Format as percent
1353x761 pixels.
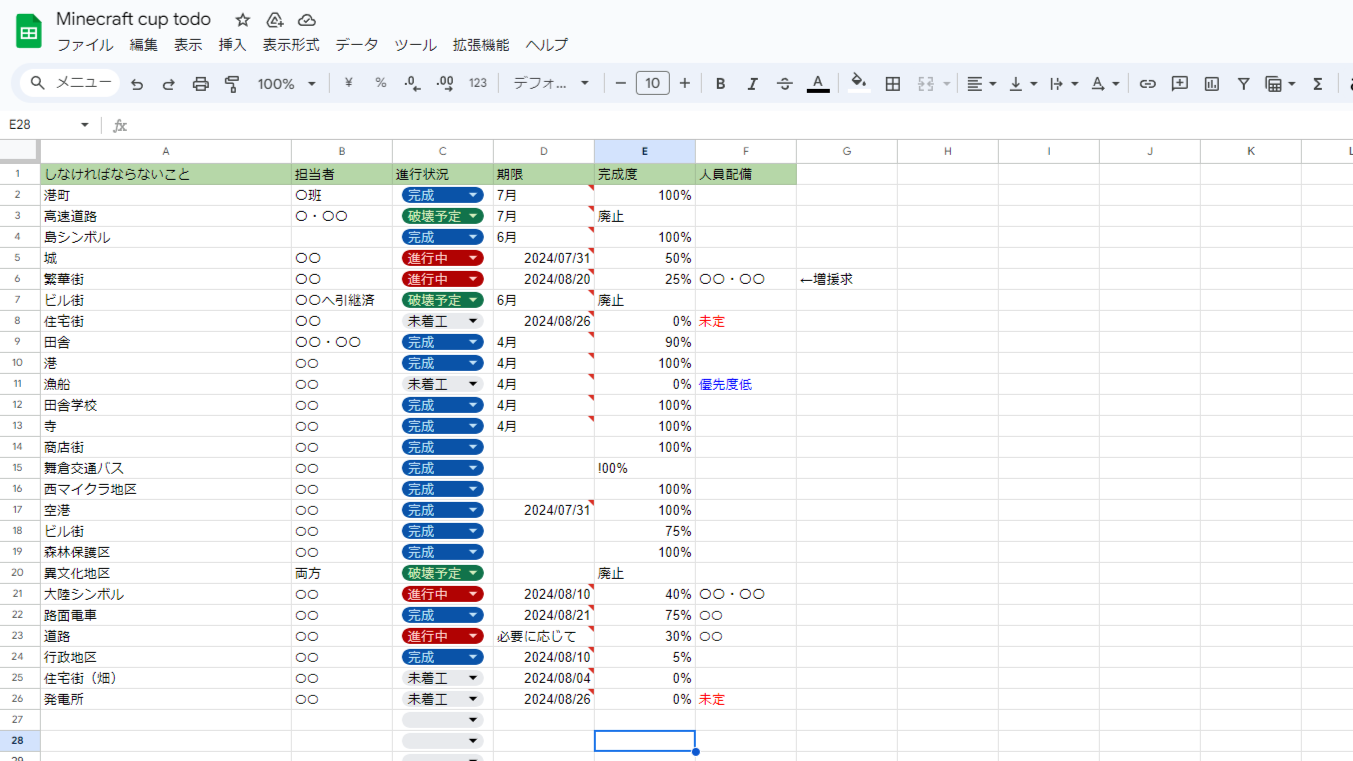[381, 83]
